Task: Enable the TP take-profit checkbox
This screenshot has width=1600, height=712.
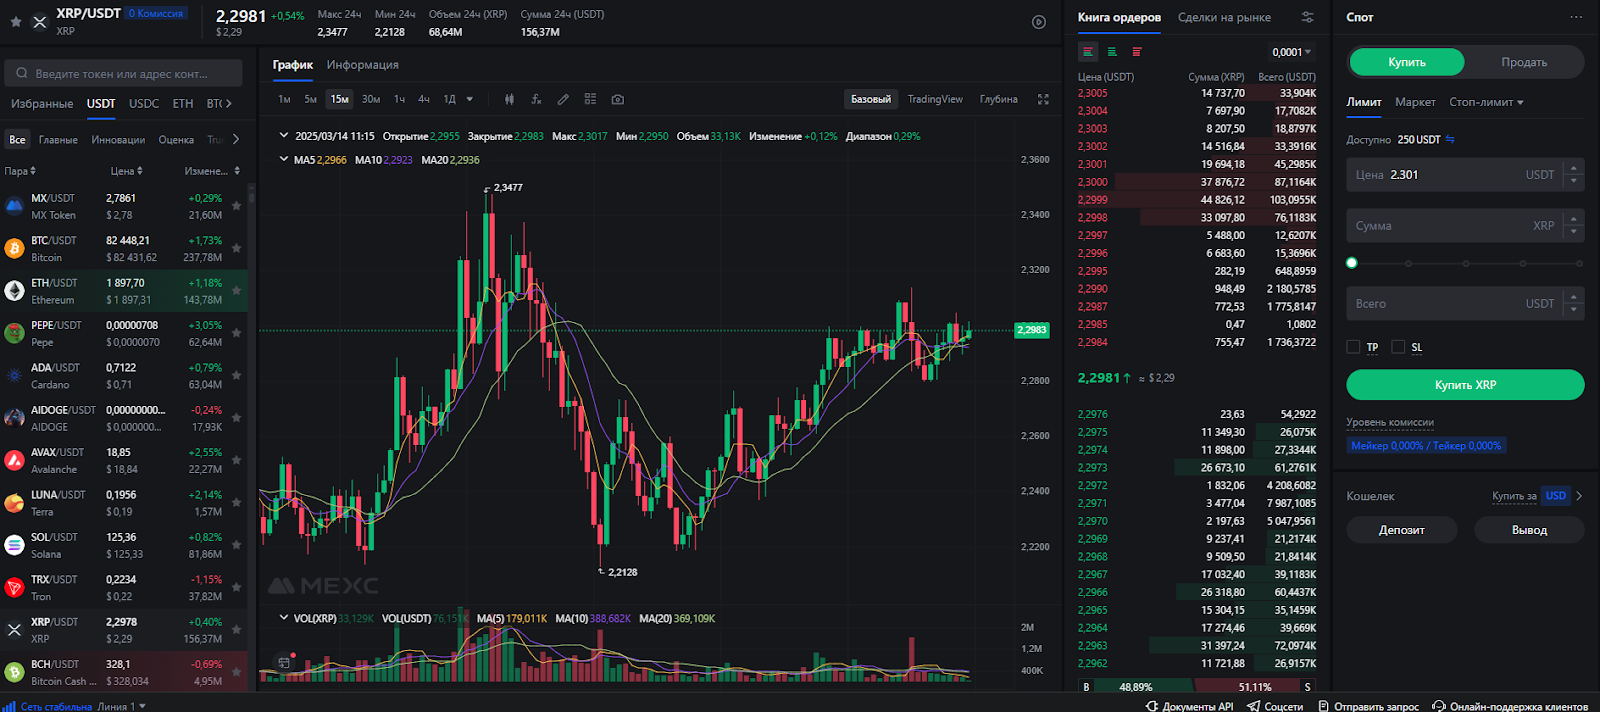Action: coord(1353,347)
